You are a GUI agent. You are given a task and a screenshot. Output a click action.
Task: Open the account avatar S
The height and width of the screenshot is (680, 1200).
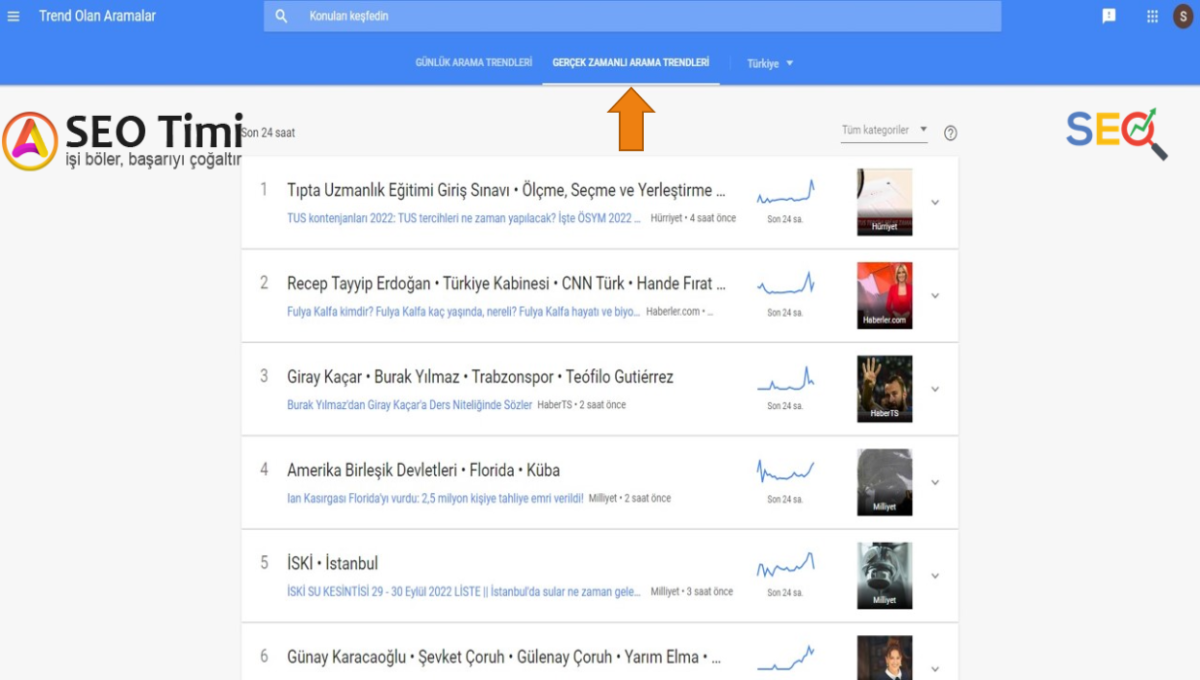(x=1183, y=16)
